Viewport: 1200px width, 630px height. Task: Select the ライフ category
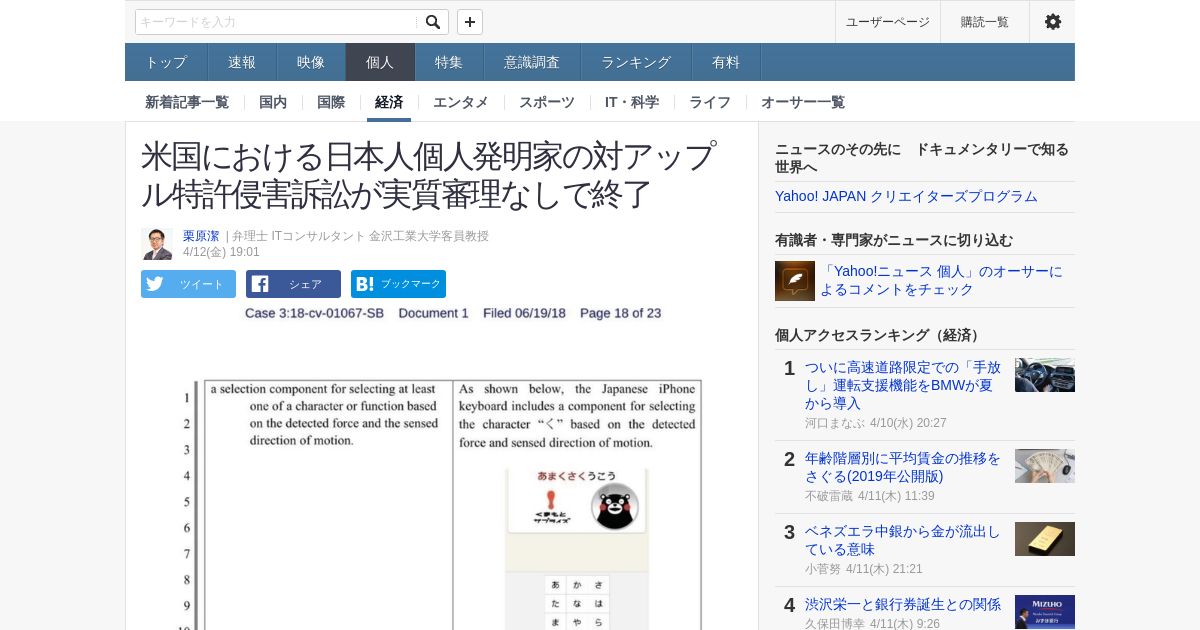[x=710, y=102]
